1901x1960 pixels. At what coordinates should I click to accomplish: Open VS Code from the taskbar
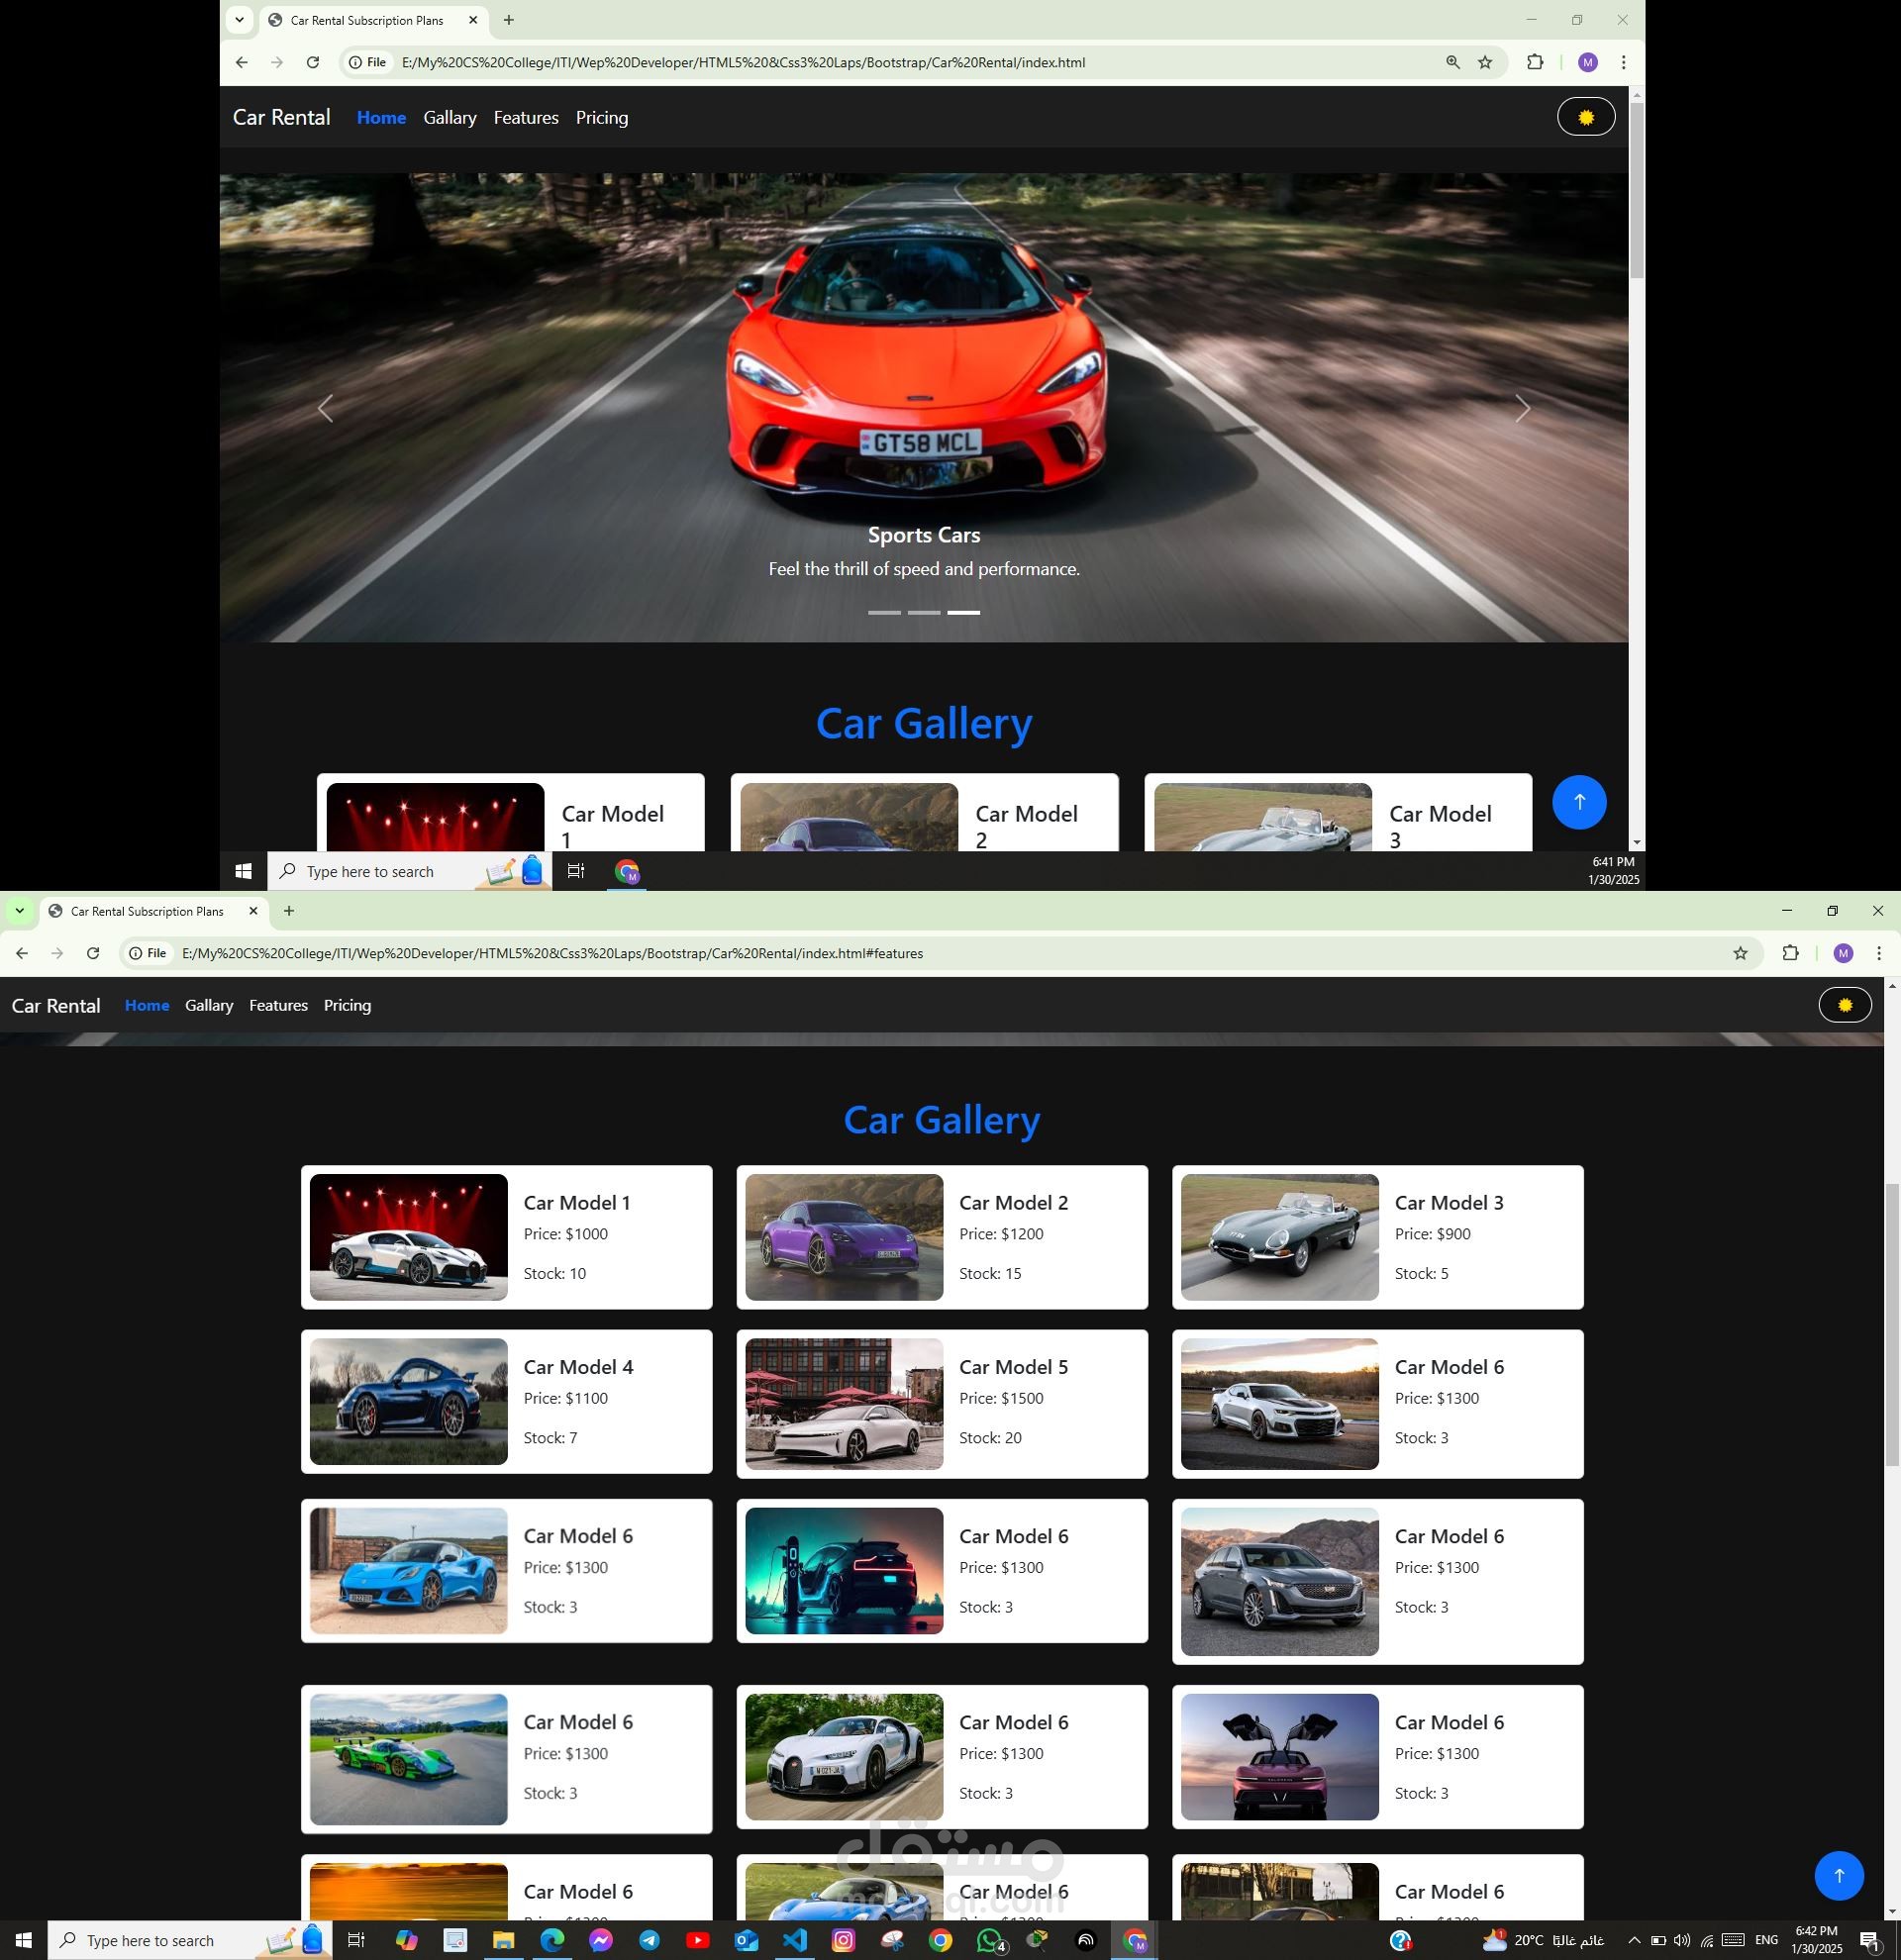pyautogui.click(x=794, y=1940)
